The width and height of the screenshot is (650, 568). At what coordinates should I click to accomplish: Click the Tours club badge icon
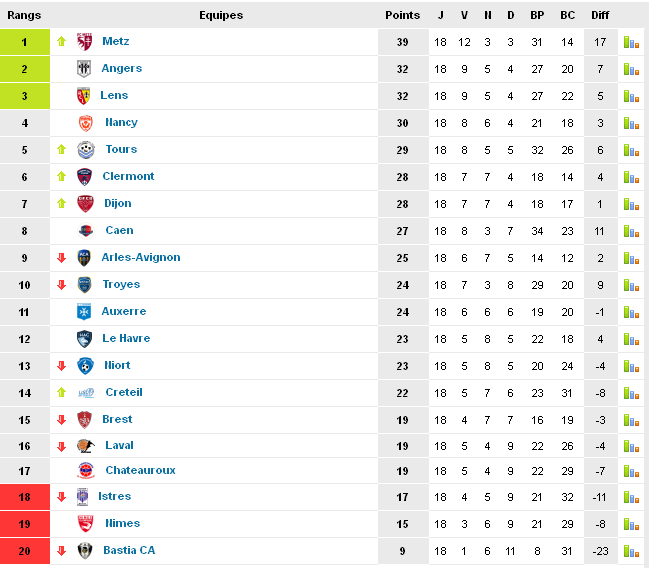point(86,150)
